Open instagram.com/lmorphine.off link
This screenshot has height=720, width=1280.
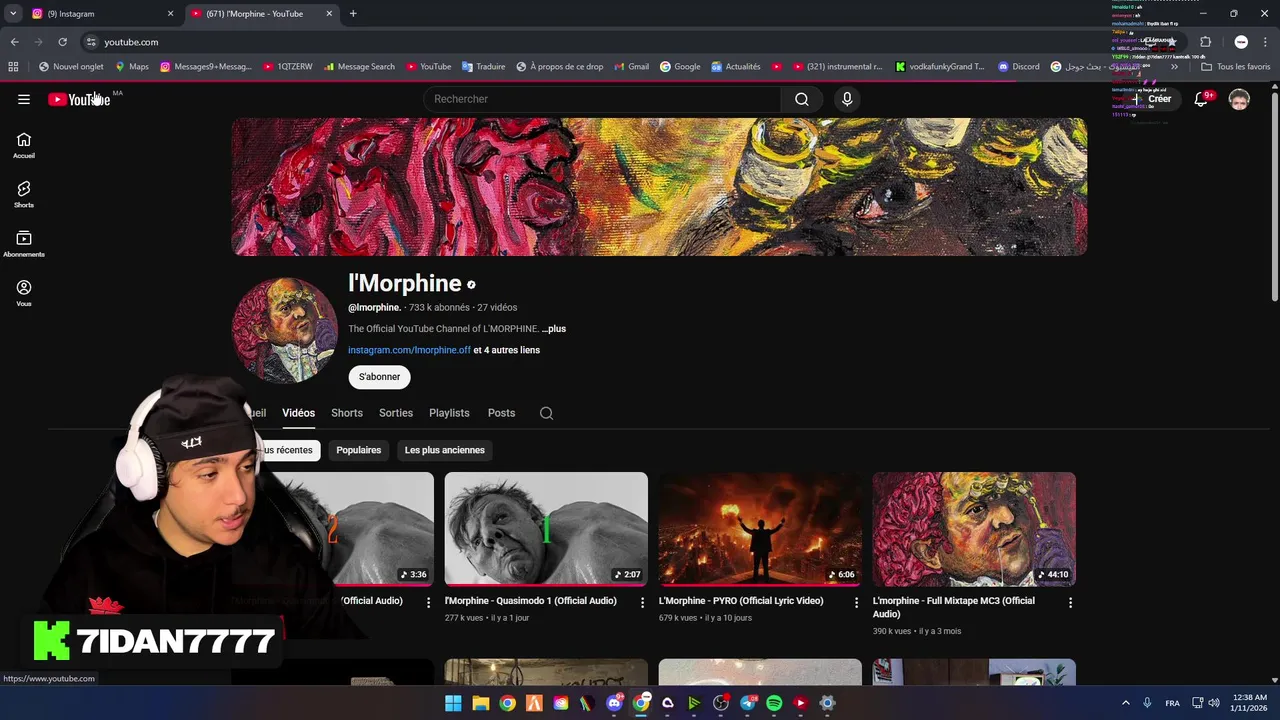[409, 350]
